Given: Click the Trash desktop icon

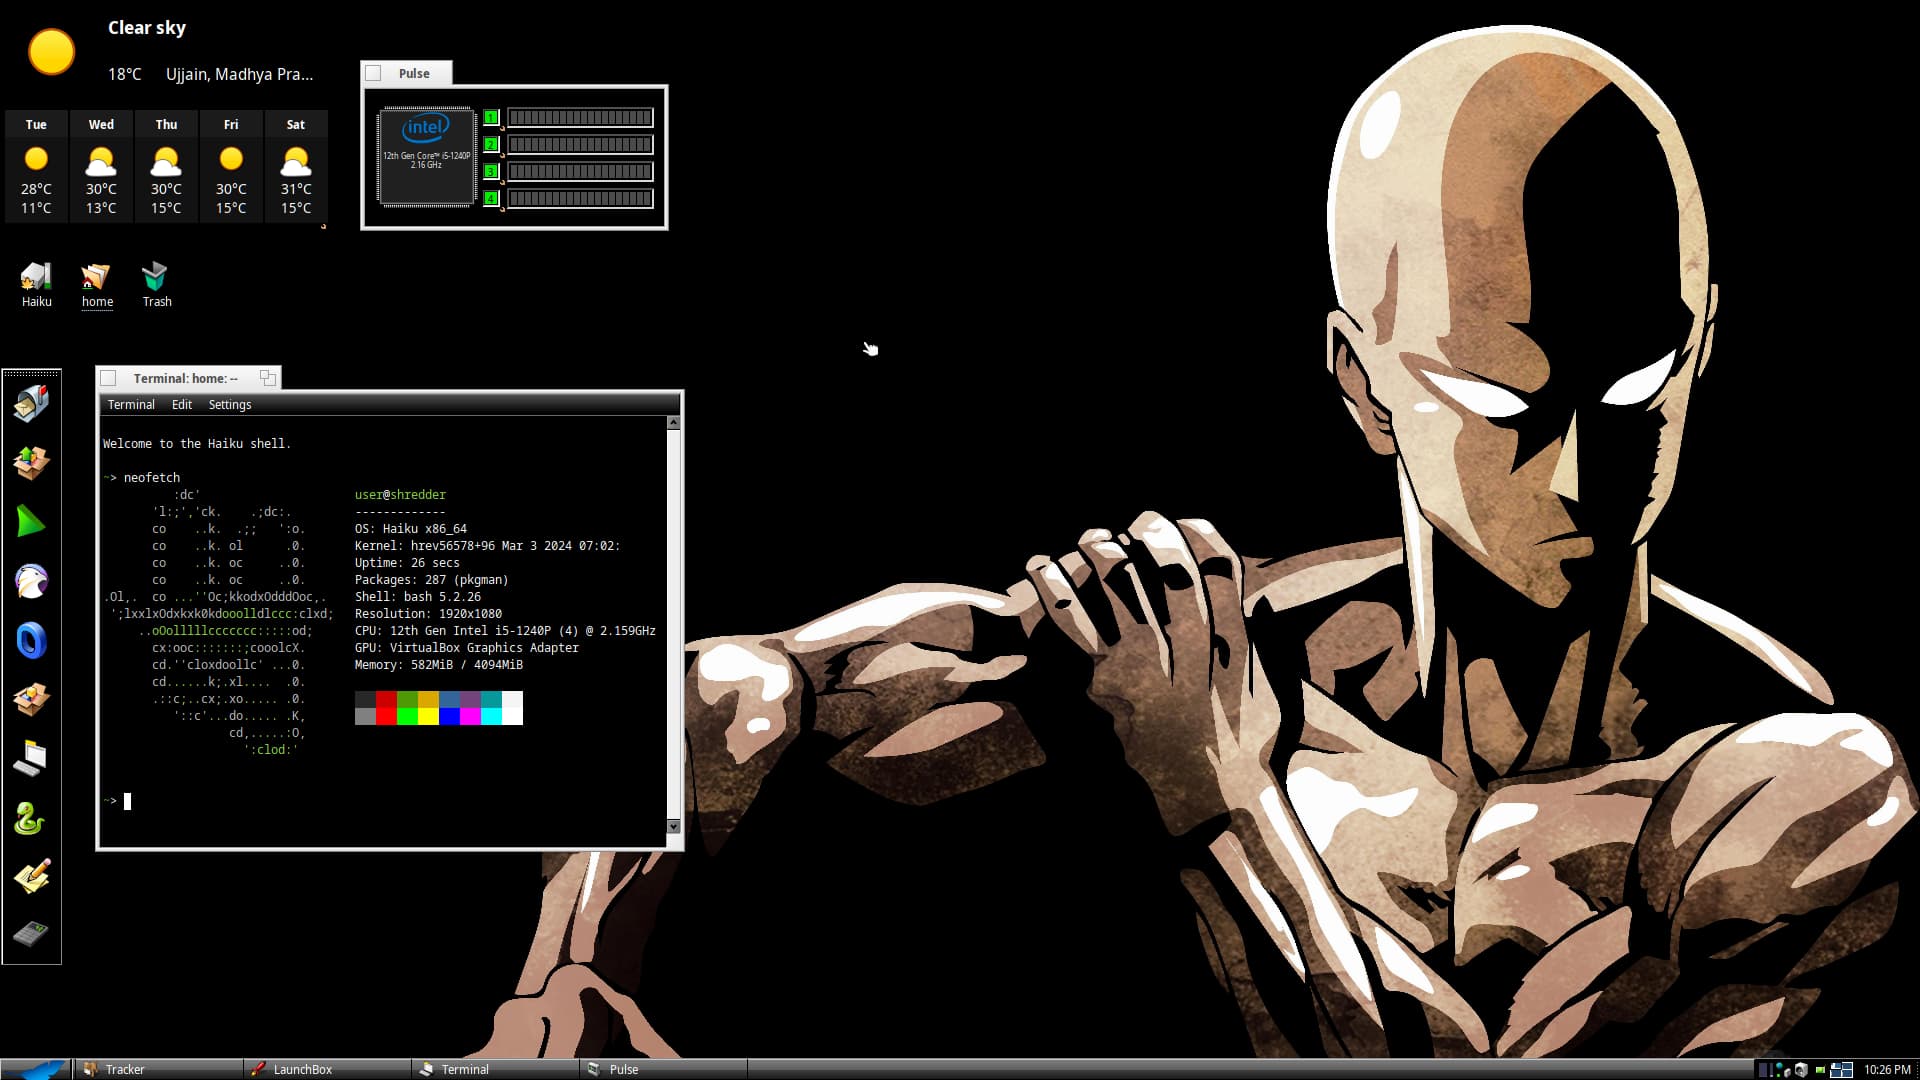Looking at the screenshot, I should click(156, 277).
